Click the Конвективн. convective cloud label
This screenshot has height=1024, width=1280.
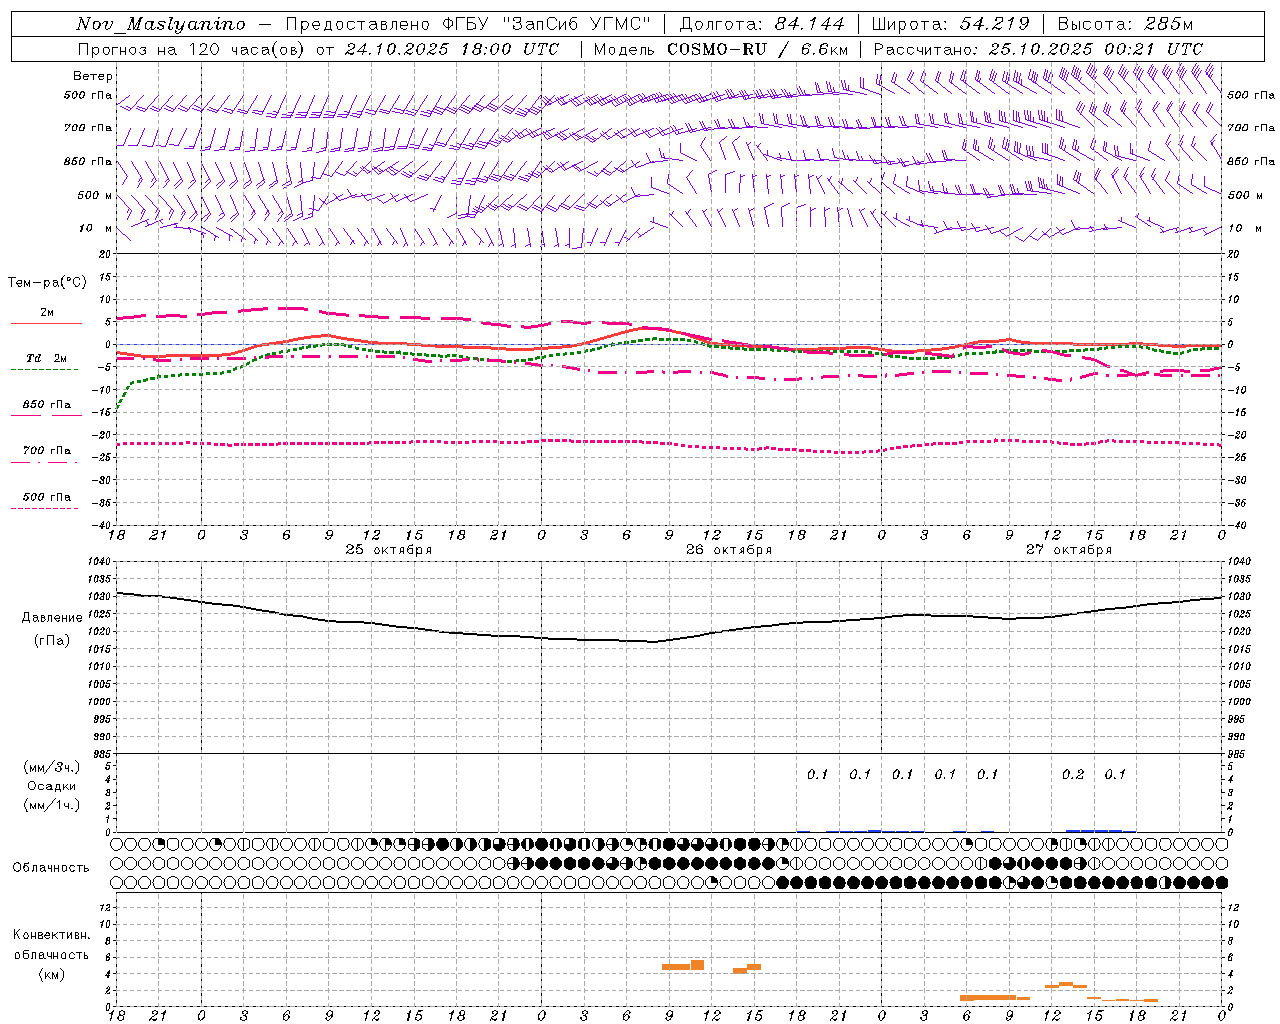coord(51,935)
